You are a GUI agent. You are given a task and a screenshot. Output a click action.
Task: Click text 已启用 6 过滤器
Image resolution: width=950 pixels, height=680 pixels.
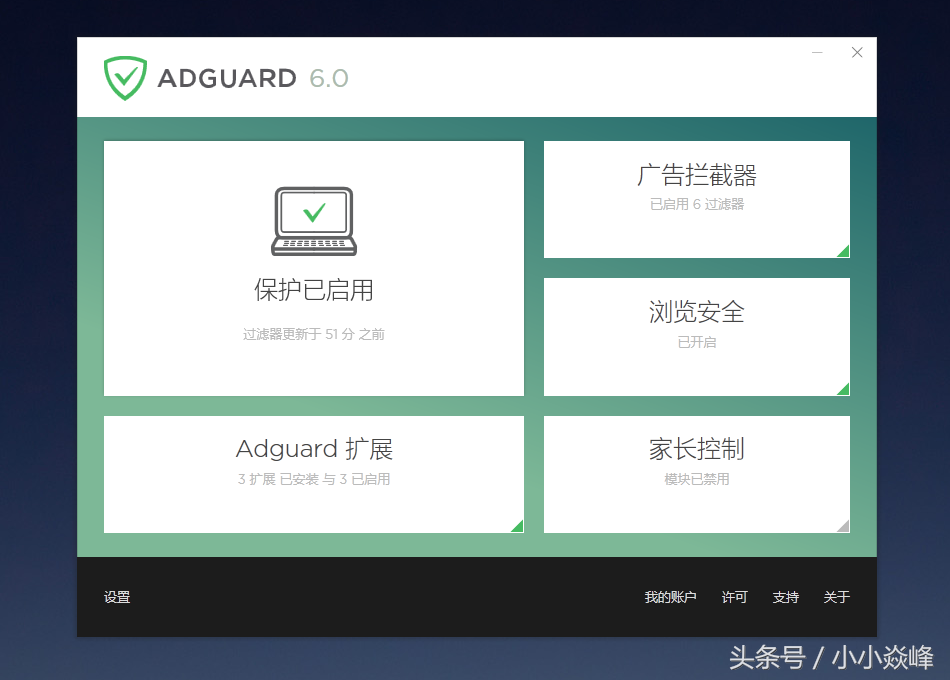click(697, 204)
